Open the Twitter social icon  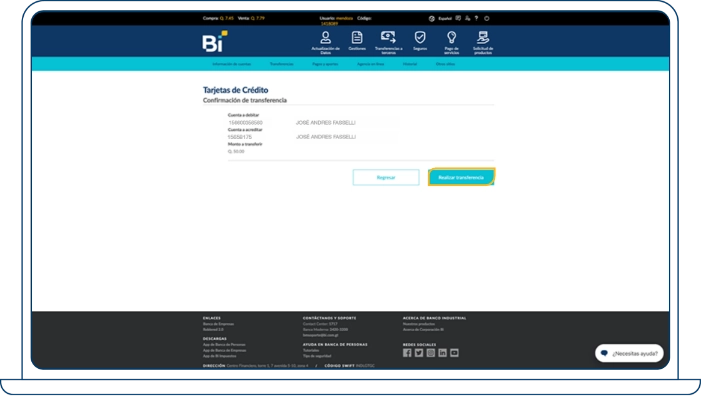[x=419, y=353]
